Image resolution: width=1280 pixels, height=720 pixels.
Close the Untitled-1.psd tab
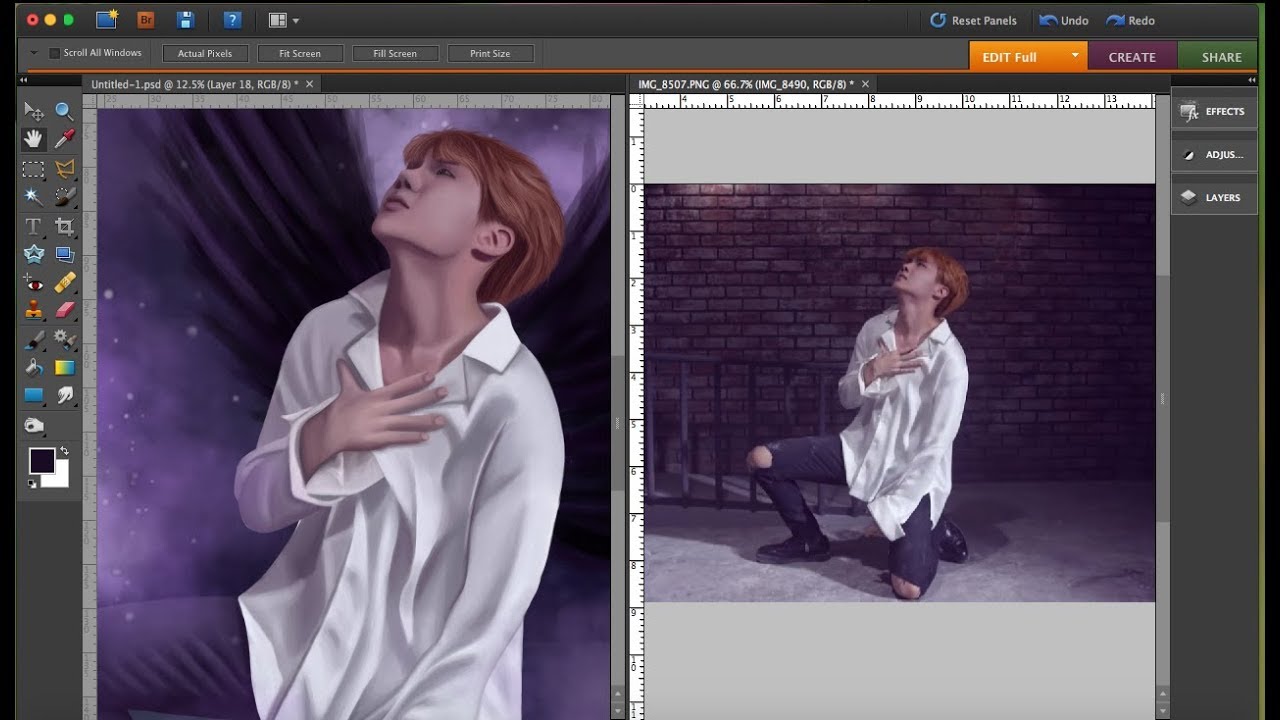309,84
